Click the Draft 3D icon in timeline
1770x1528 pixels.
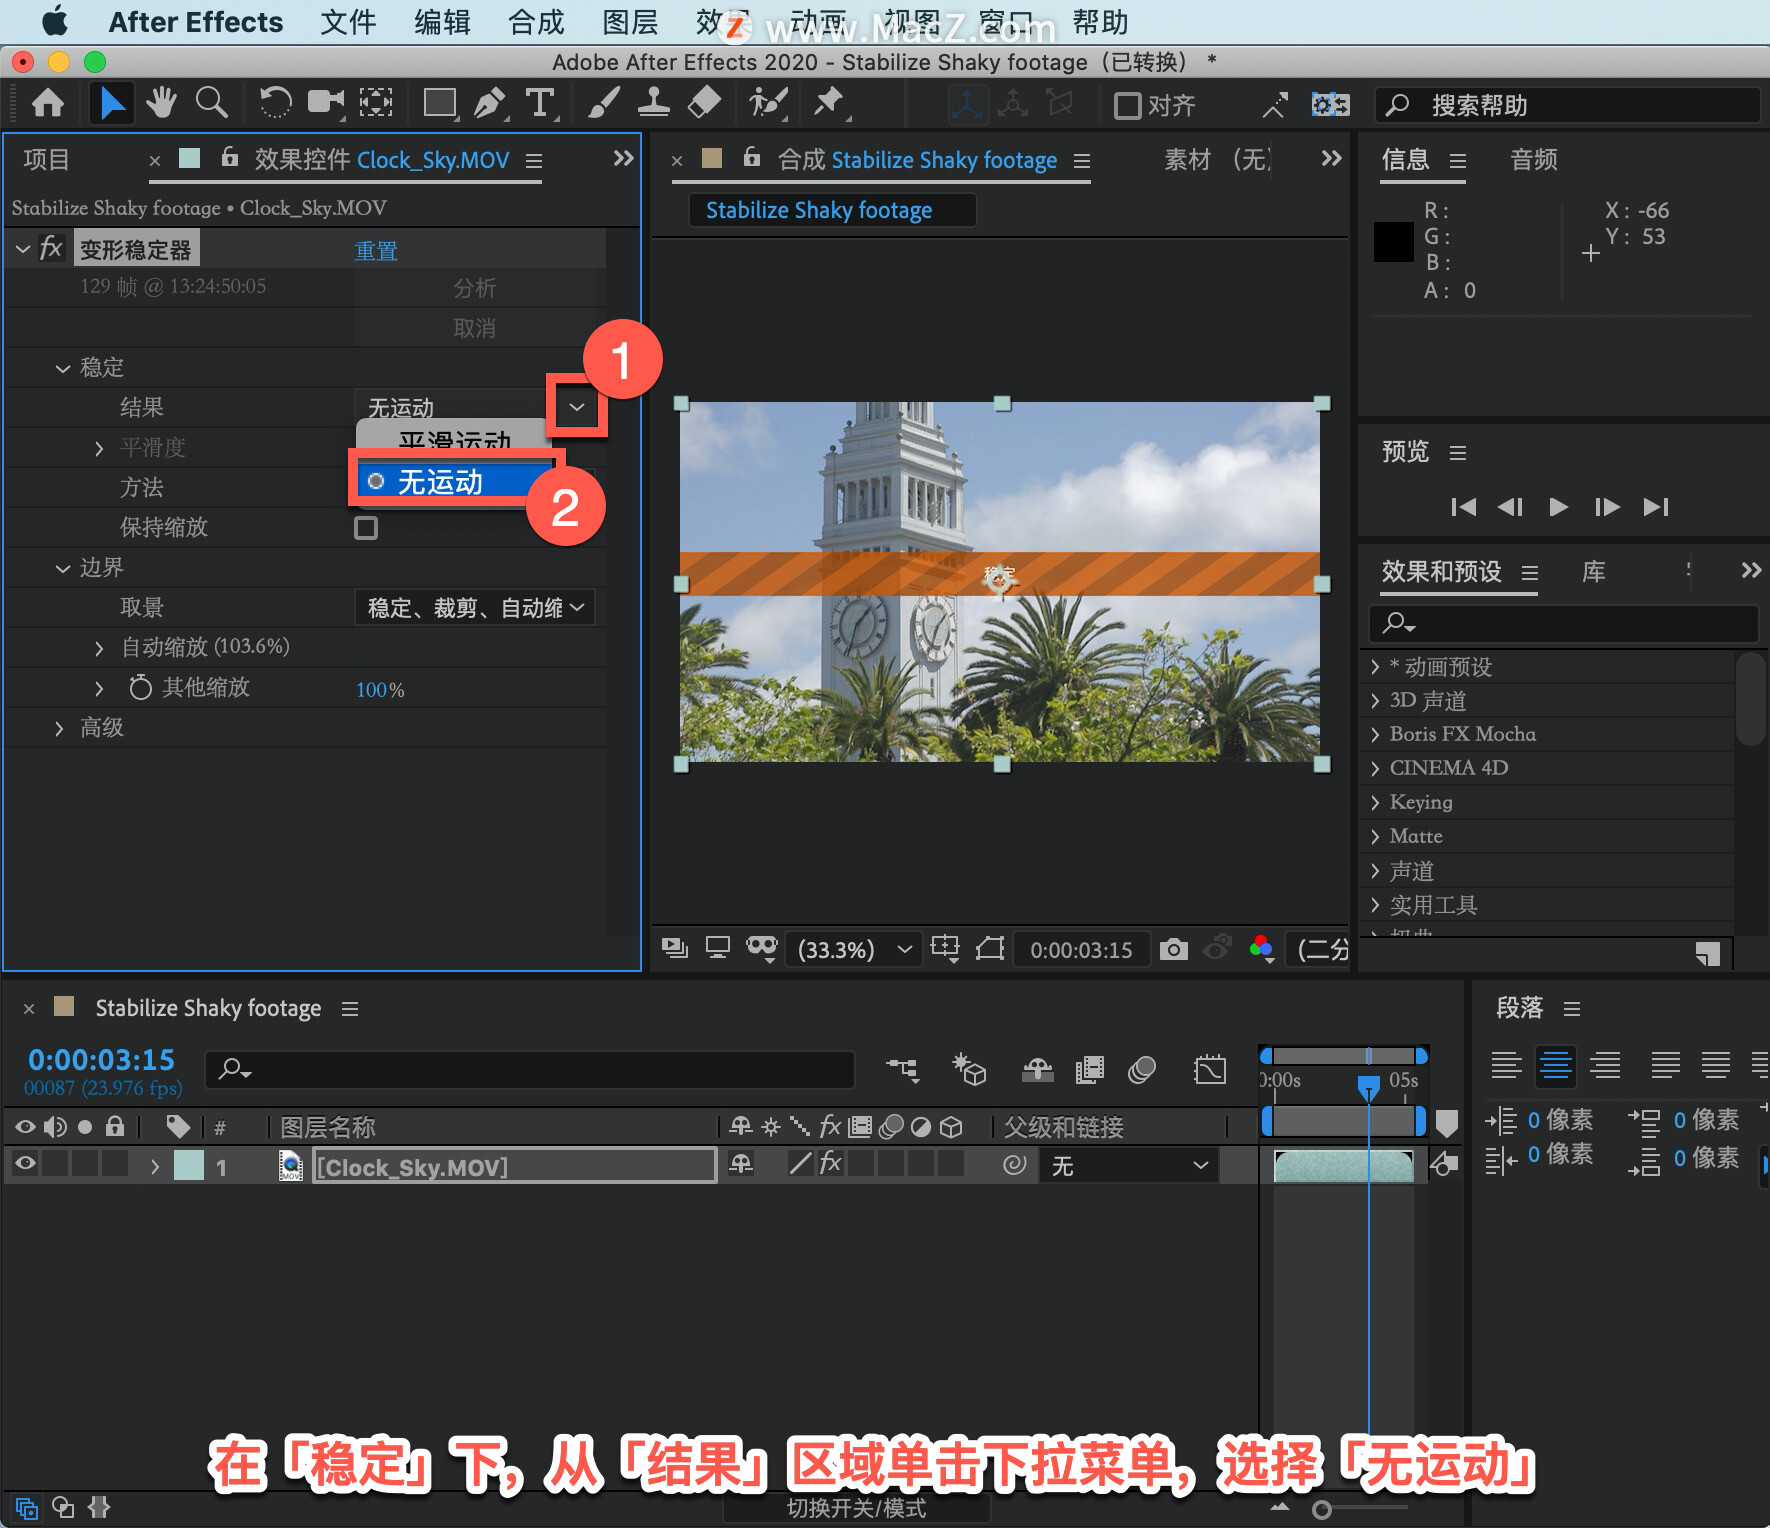coord(969,1070)
